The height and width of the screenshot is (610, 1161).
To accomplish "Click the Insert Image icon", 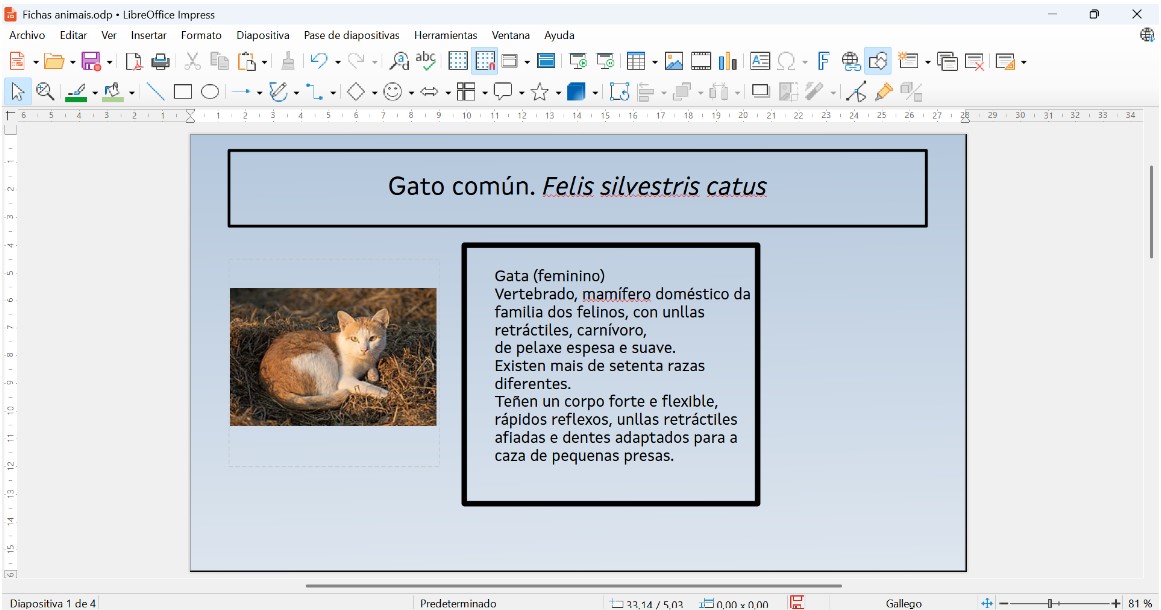I will pyautogui.click(x=674, y=62).
